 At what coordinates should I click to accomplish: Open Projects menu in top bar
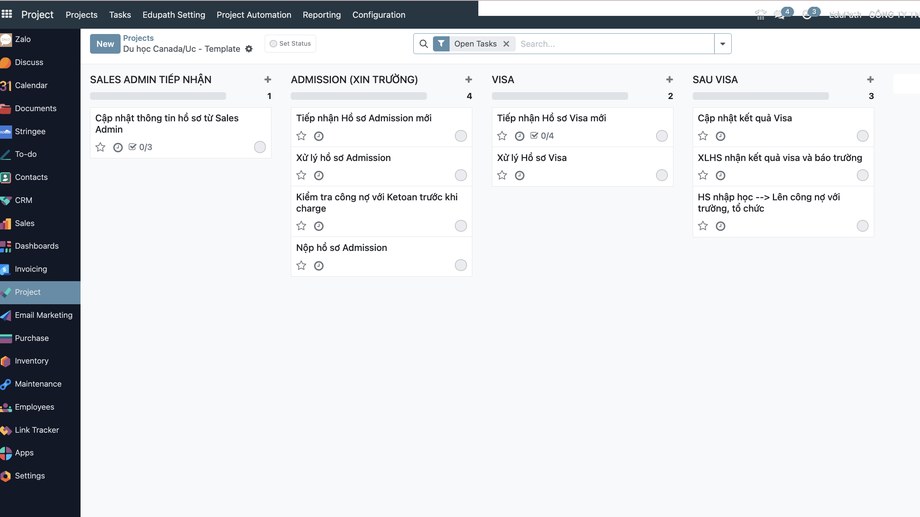pos(82,15)
